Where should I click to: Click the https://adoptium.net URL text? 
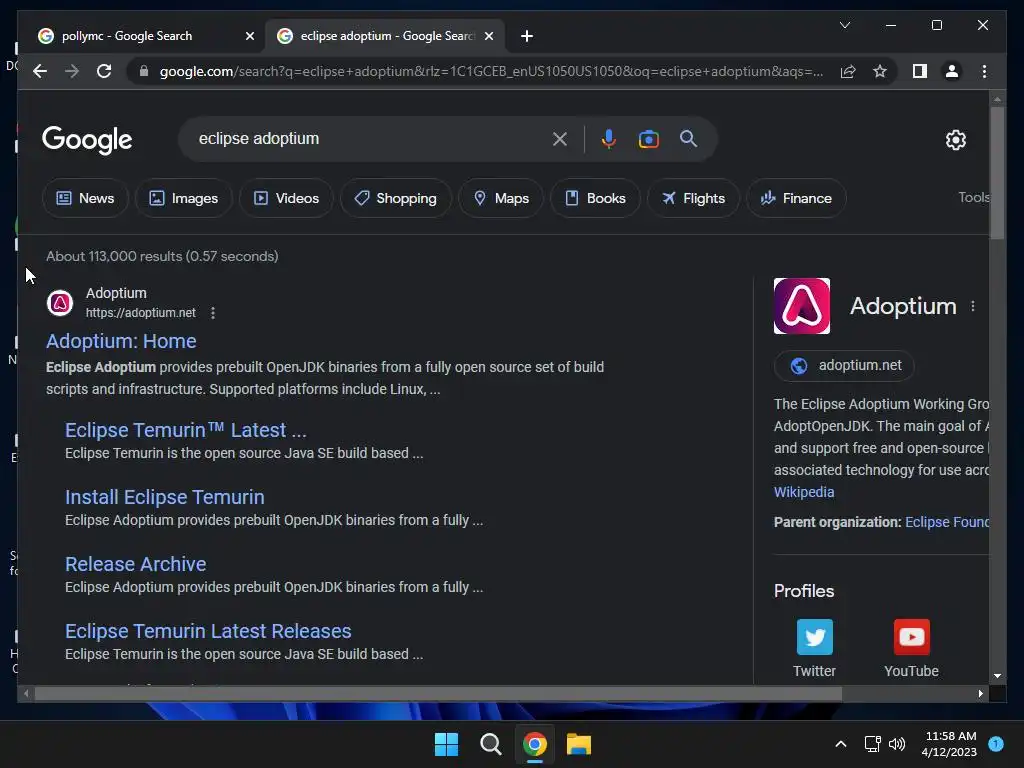[x=140, y=313]
